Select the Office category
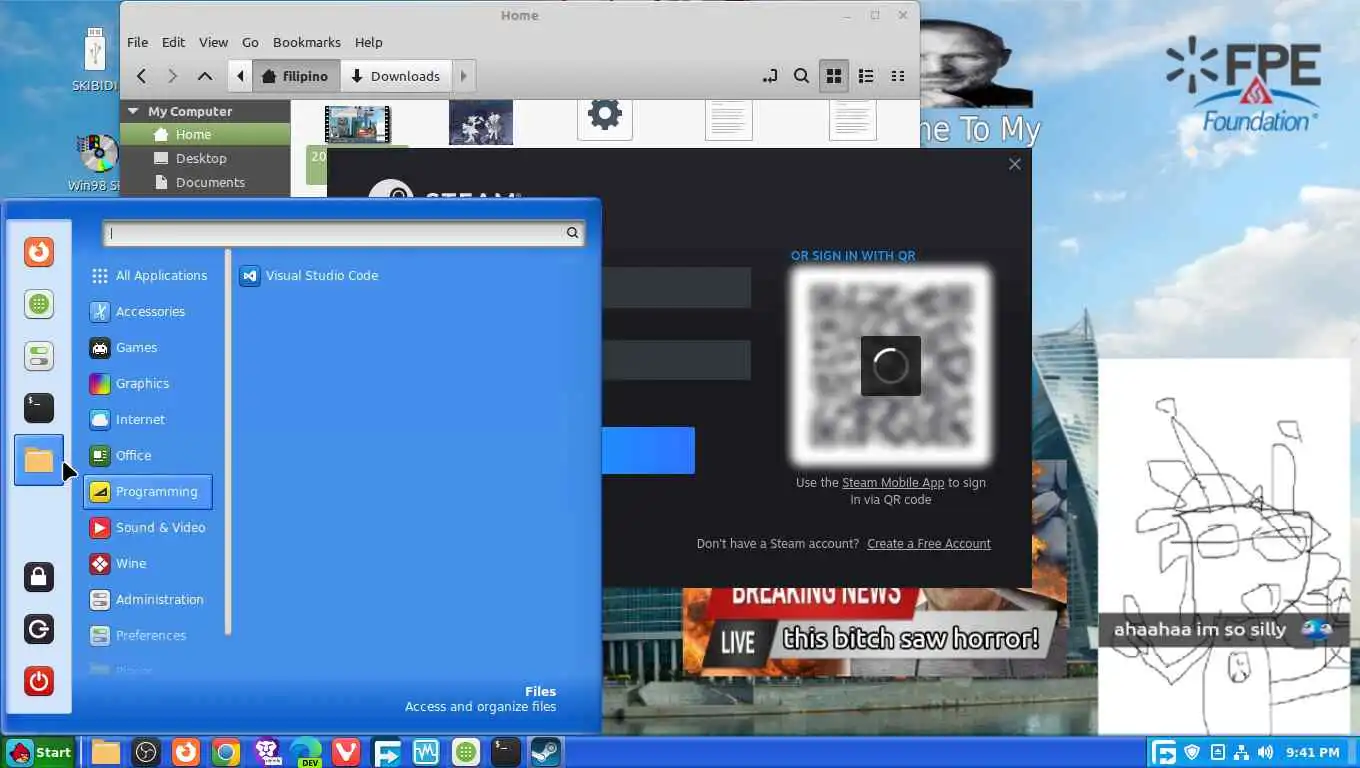1360x768 pixels. (148, 456)
